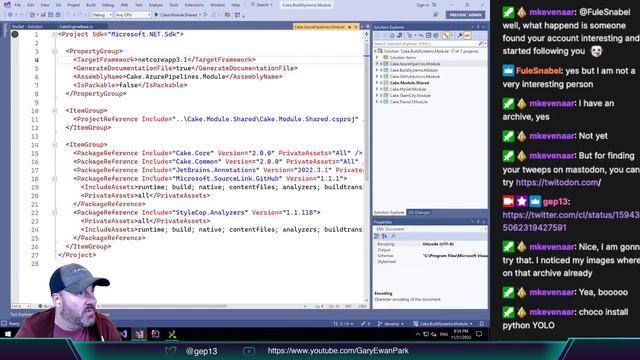Open the zoom level dropdown in editor
This screenshot has height=360, width=640.
tap(20, 306)
